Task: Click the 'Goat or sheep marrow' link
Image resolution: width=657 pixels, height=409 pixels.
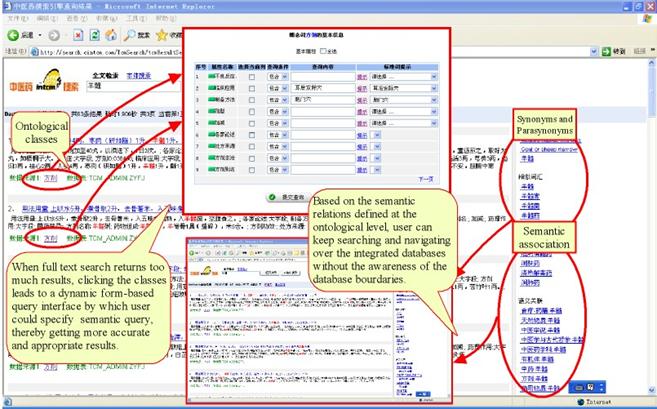Action: point(543,148)
